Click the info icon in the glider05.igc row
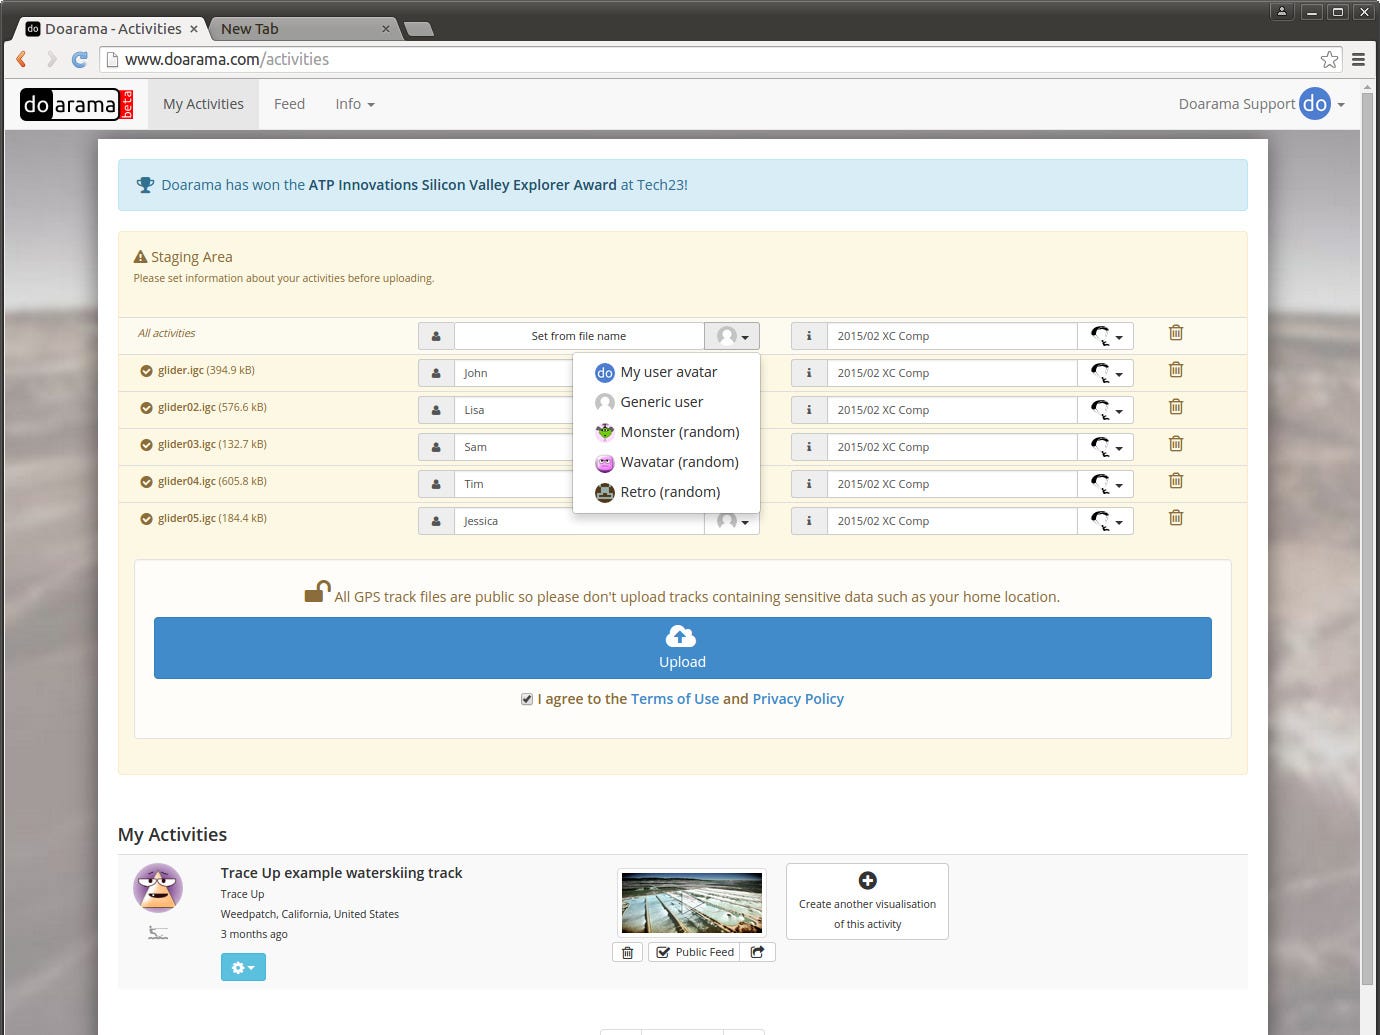The height and width of the screenshot is (1035, 1380). 809,521
